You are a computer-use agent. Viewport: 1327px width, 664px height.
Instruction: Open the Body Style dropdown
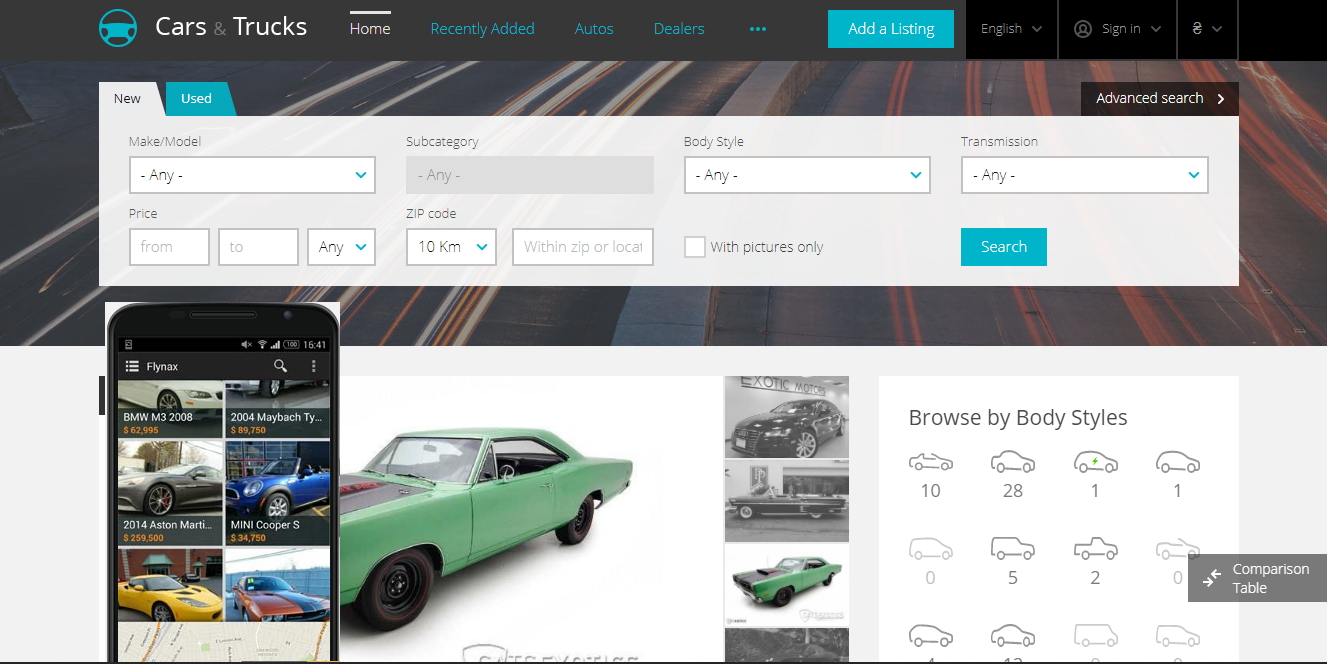[807, 175]
